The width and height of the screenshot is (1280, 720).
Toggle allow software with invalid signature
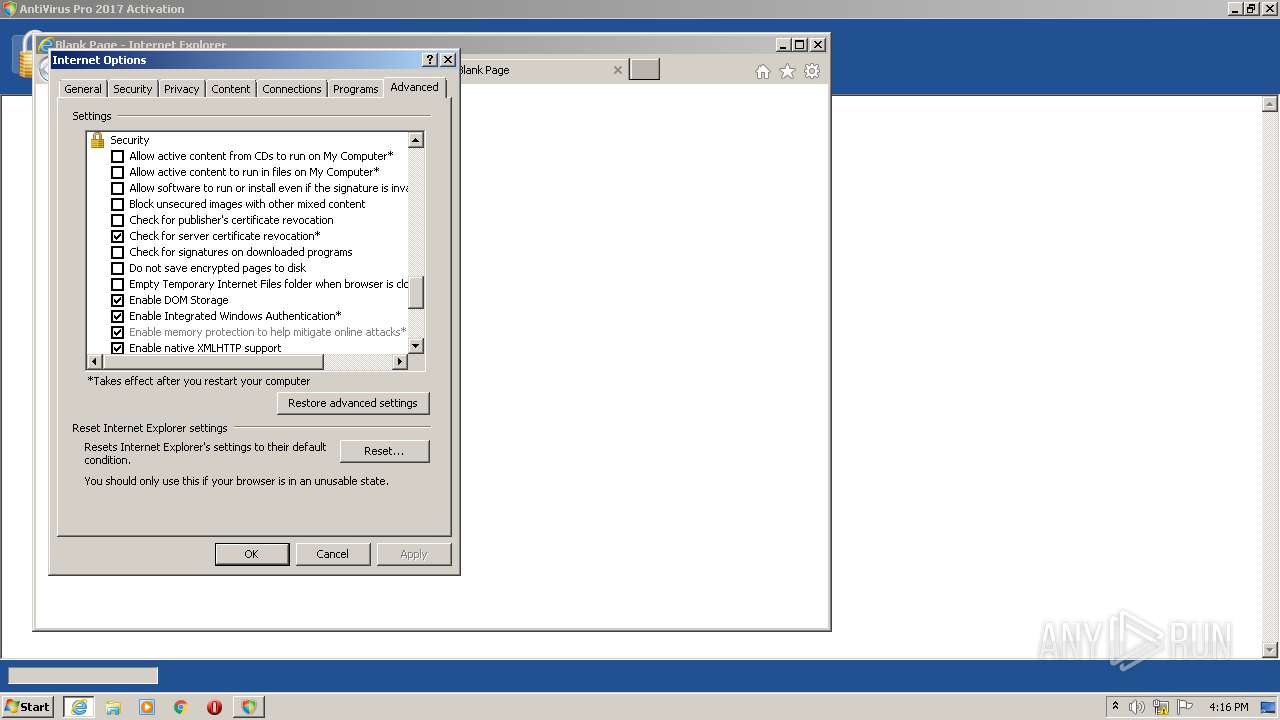(x=117, y=188)
